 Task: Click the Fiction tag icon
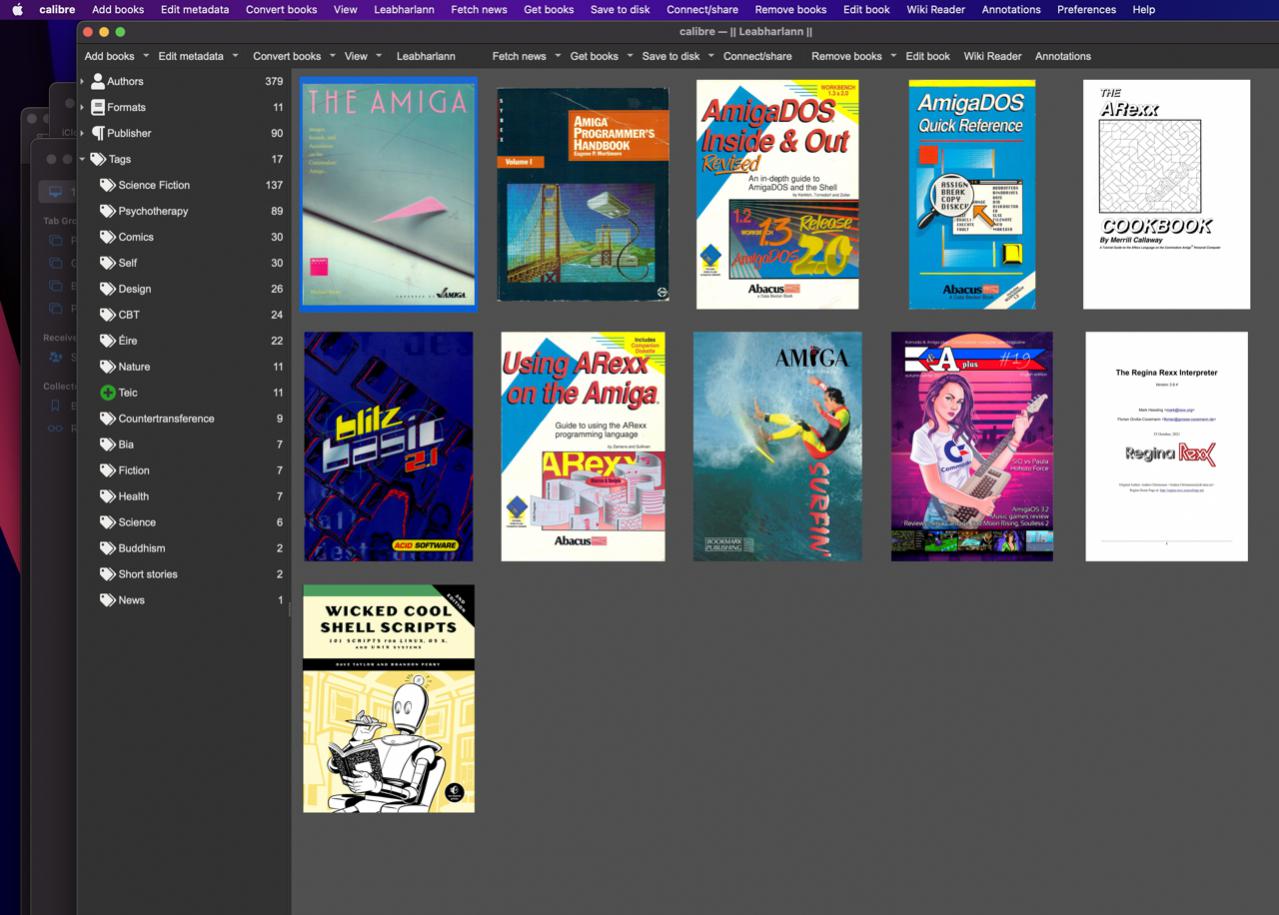[108, 471]
